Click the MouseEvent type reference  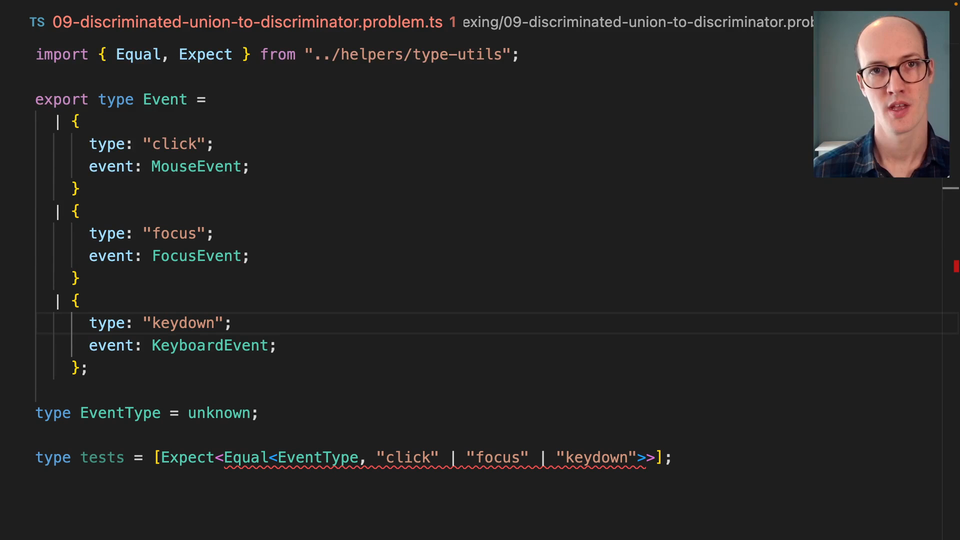coord(196,166)
